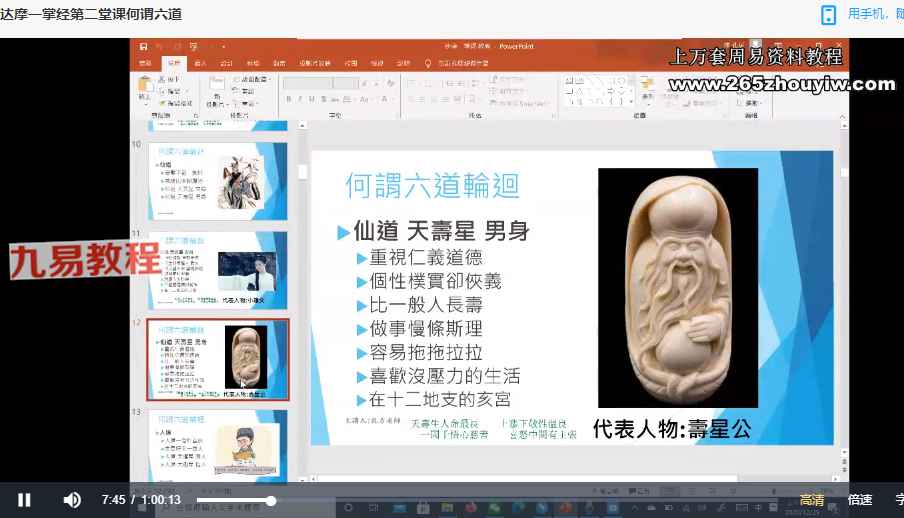Click the slide title 何謂六道輪迴

point(432,185)
